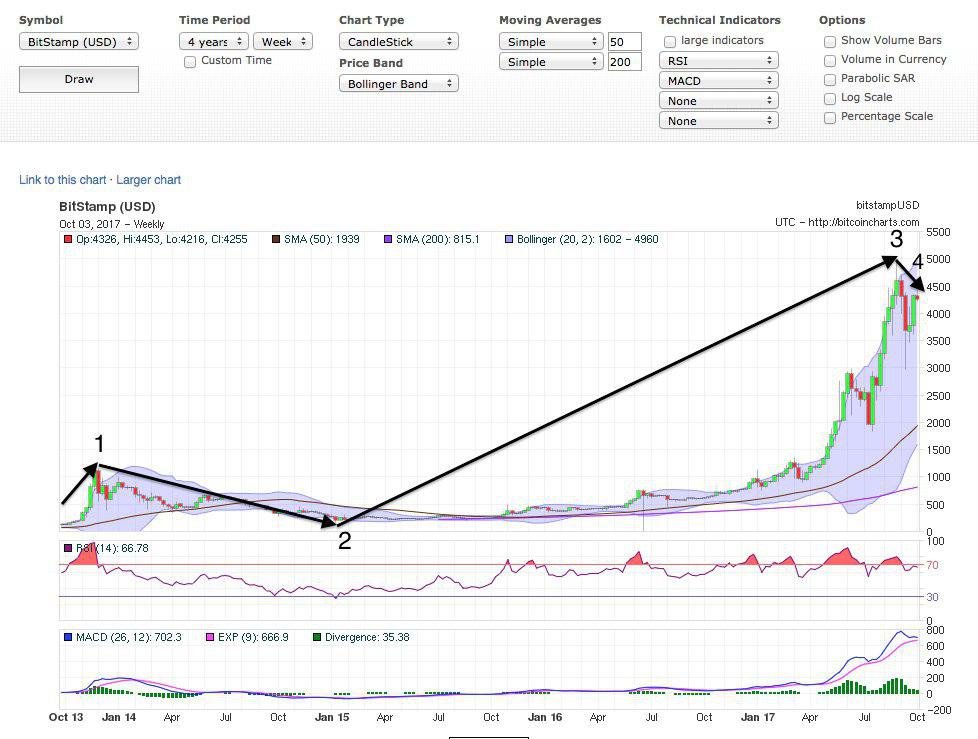This screenshot has width=978, height=739.
Task: Click the 50 moving average input field
Action: (624, 42)
